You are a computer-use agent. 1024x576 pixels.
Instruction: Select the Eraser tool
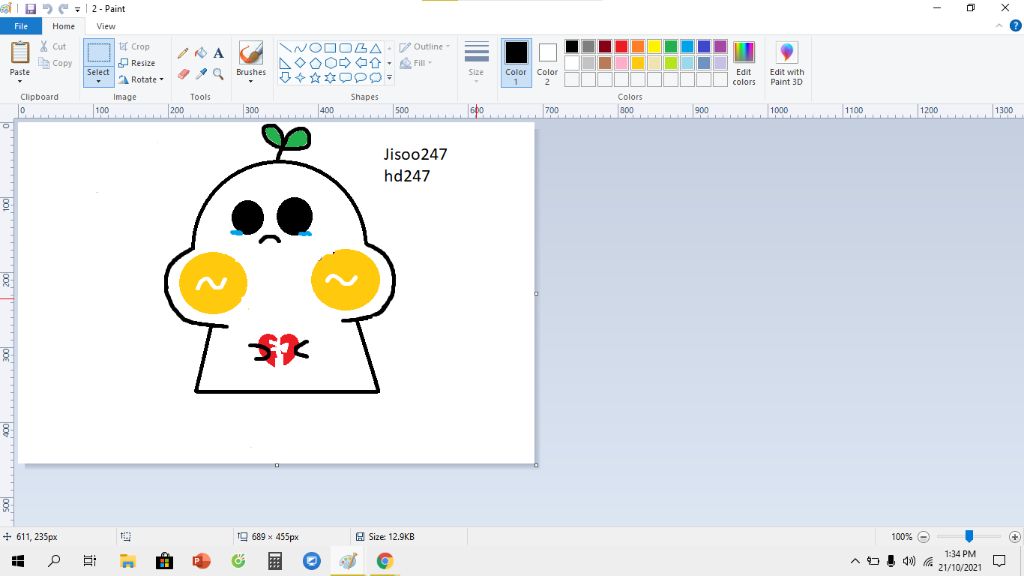point(183,74)
